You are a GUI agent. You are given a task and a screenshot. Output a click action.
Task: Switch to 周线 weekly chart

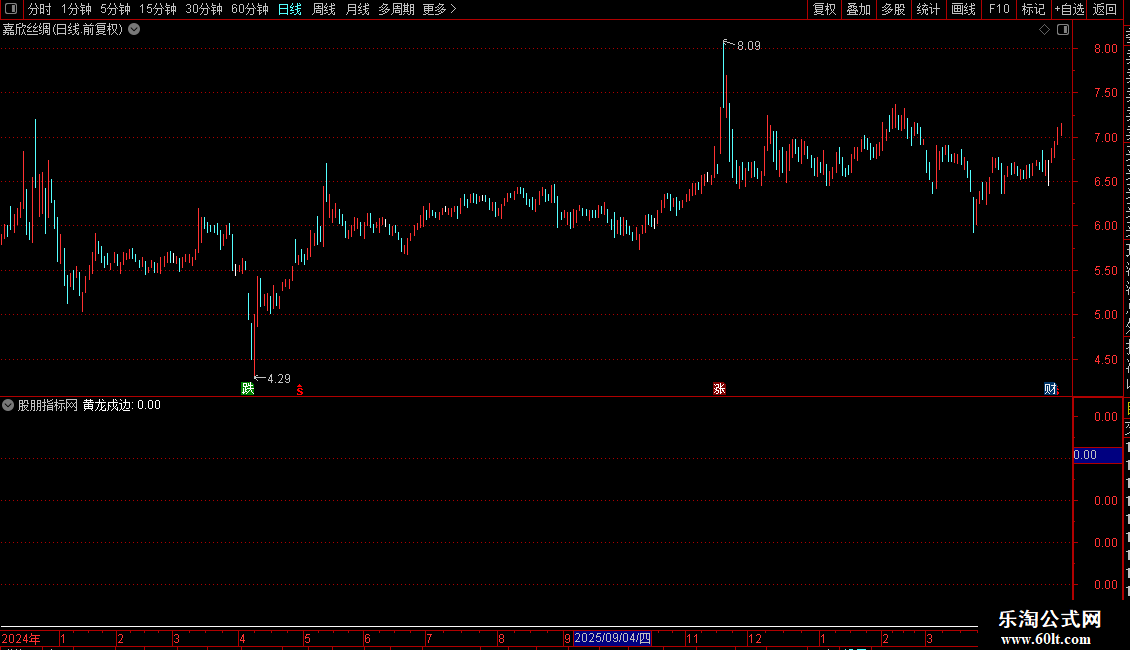(x=324, y=9)
